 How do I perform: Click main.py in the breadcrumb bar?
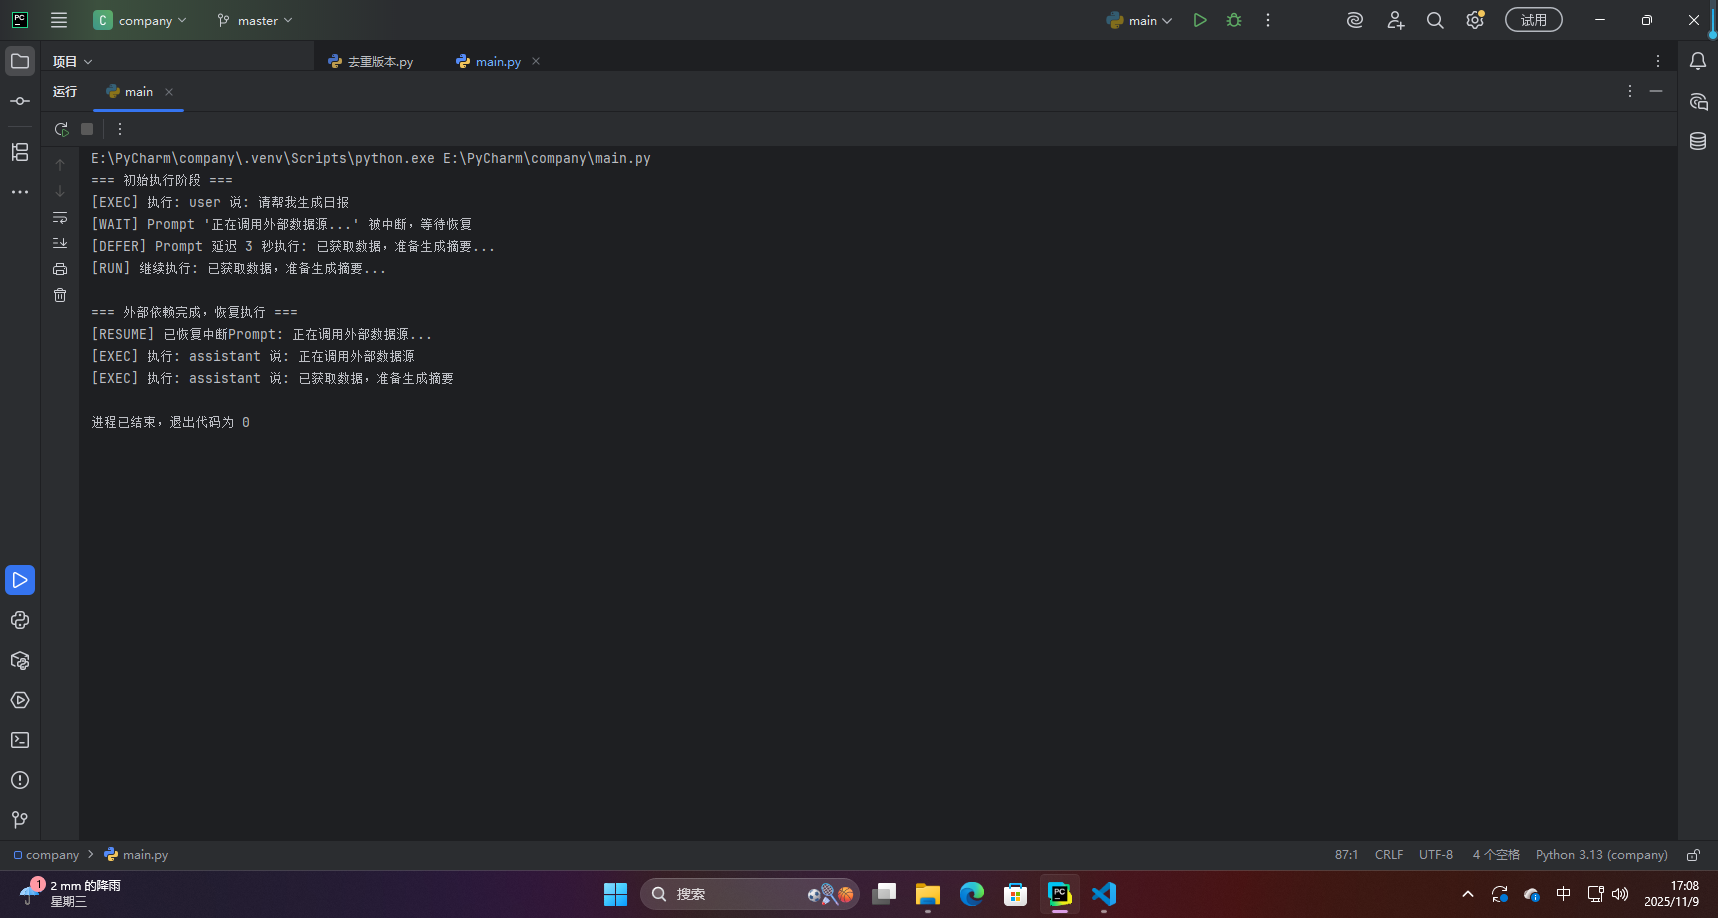click(x=137, y=855)
